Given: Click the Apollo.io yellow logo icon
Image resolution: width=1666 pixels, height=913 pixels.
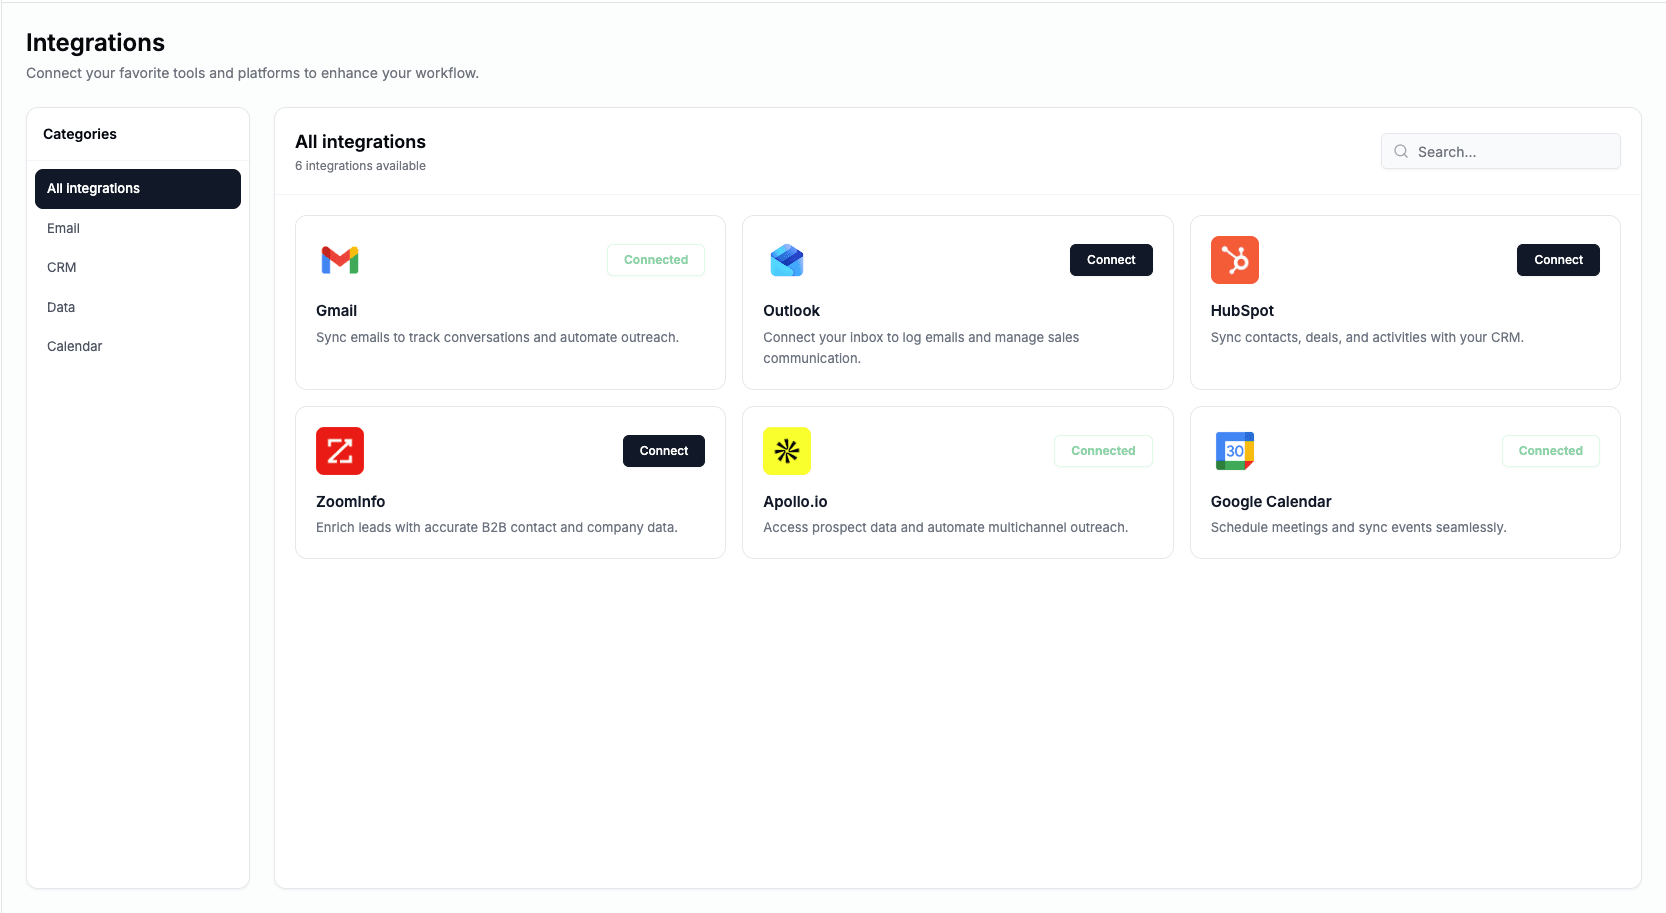Looking at the screenshot, I should (787, 451).
